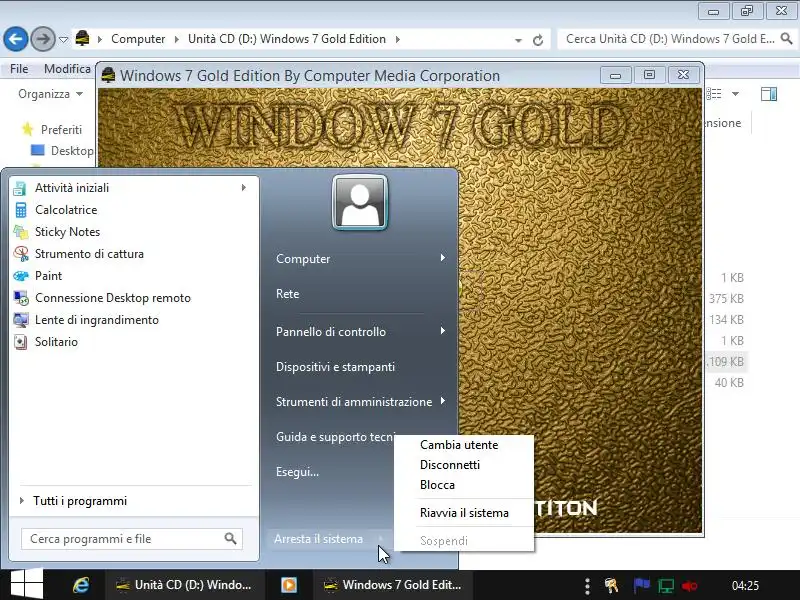Image resolution: width=800 pixels, height=600 pixels.
Task: Launch Solitario game
Action: tap(56, 342)
